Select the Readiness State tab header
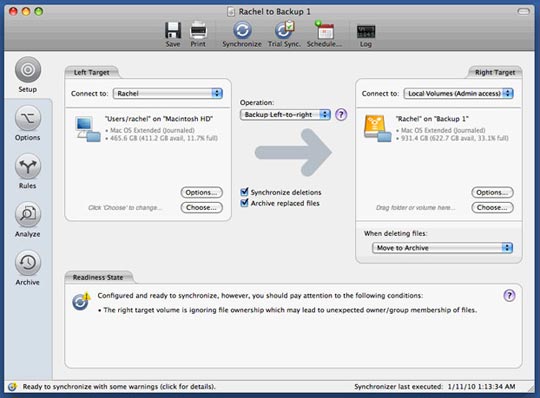540x398 pixels. [x=98, y=277]
